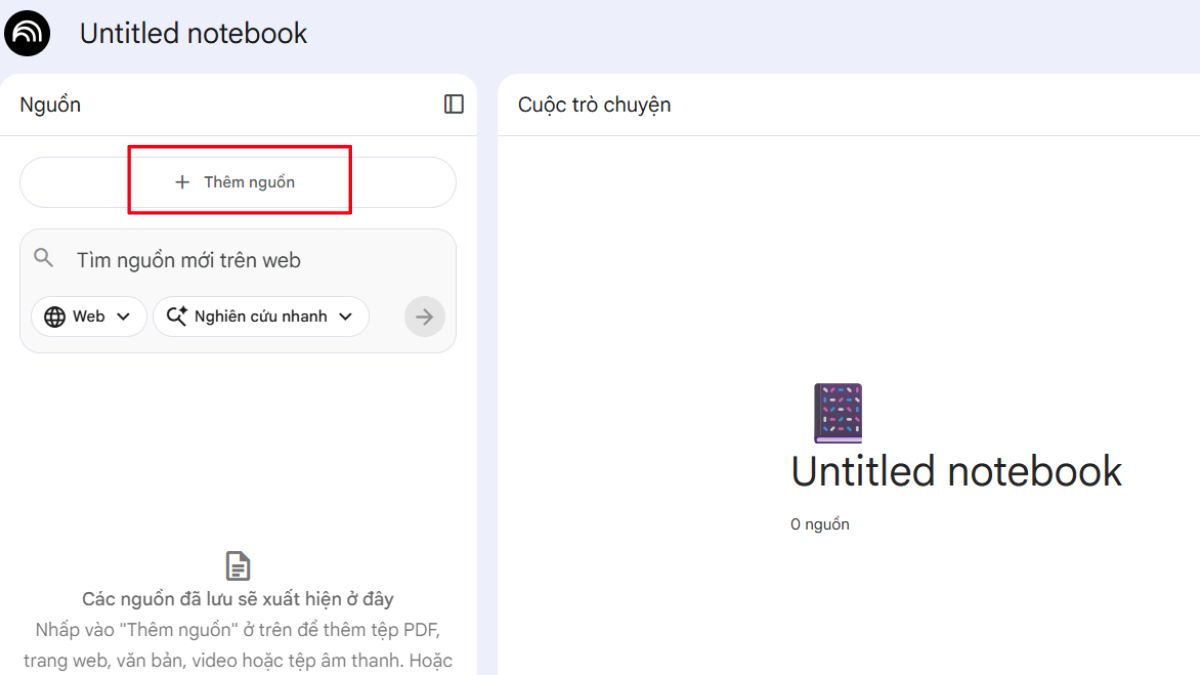
Task: Click the Thêm nguồn button
Action: 238,182
